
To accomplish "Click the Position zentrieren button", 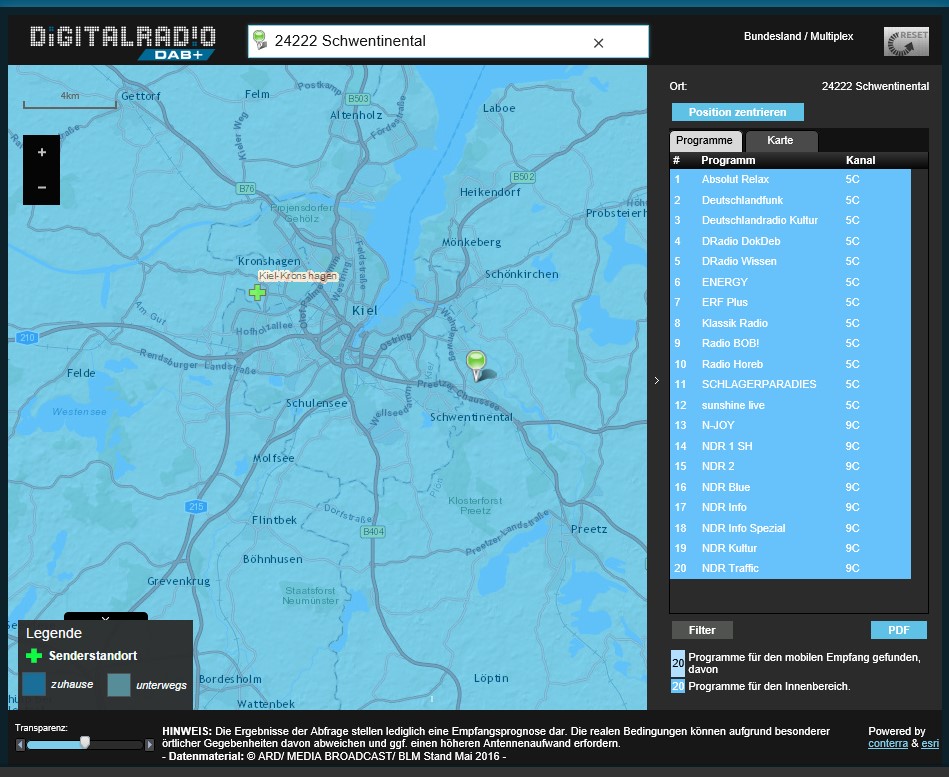I will click(737, 112).
